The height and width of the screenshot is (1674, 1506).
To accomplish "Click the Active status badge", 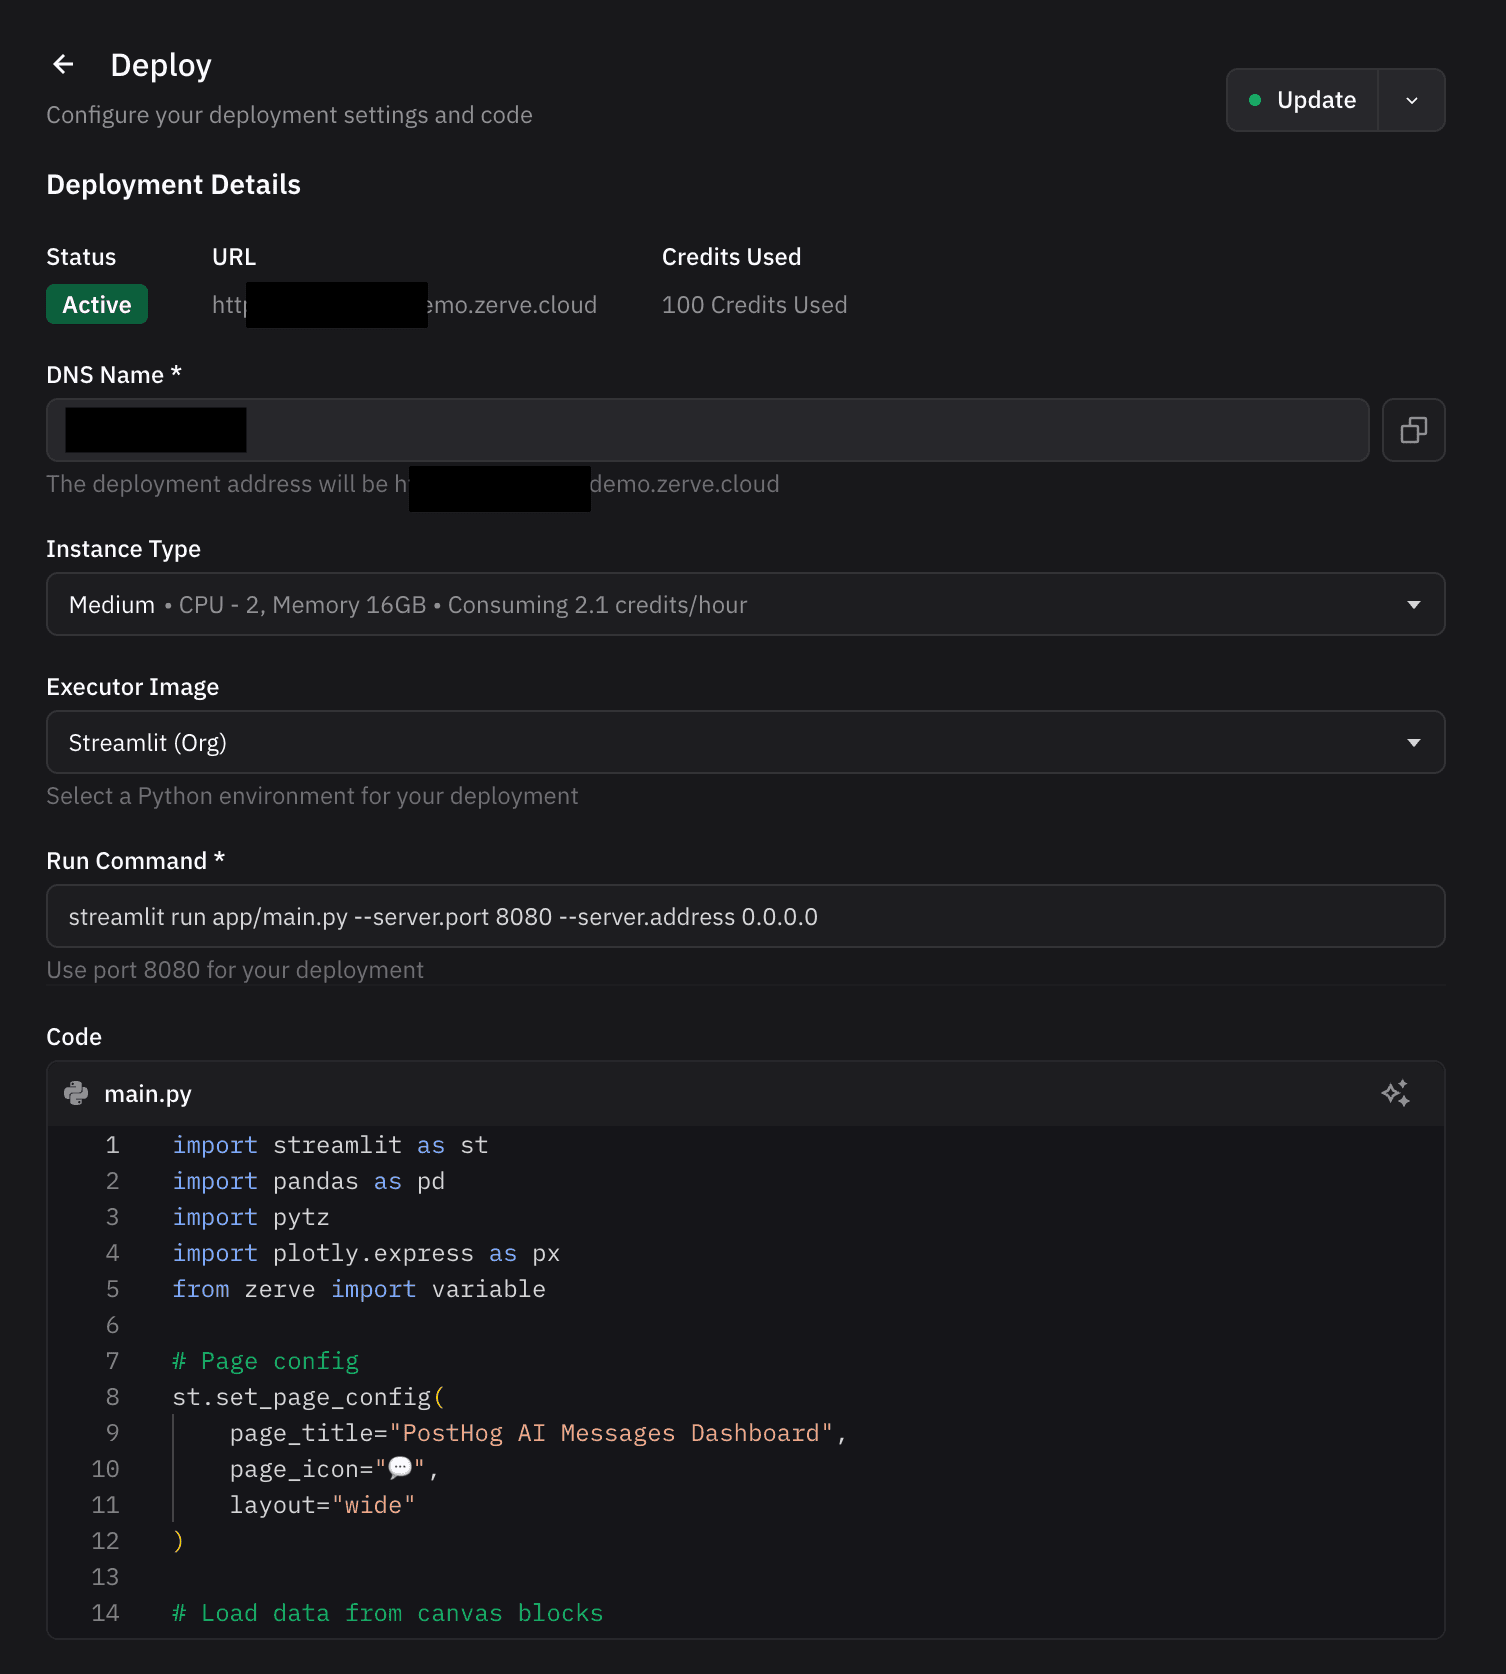I will click(97, 304).
